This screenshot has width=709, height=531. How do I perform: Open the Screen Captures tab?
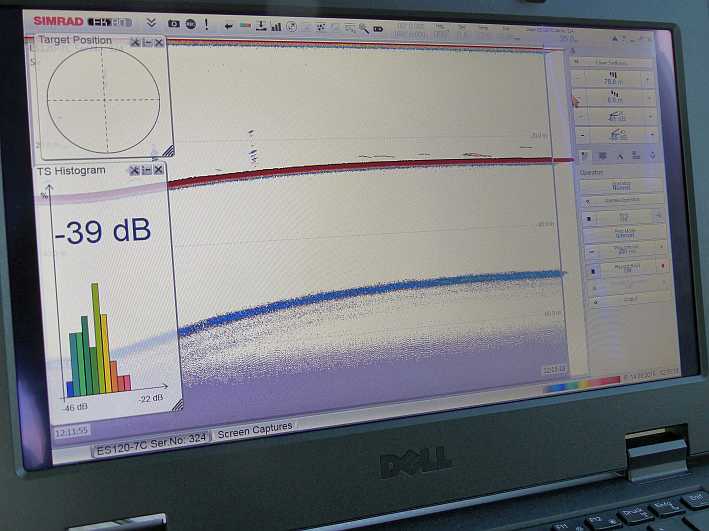tap(255, 428)
